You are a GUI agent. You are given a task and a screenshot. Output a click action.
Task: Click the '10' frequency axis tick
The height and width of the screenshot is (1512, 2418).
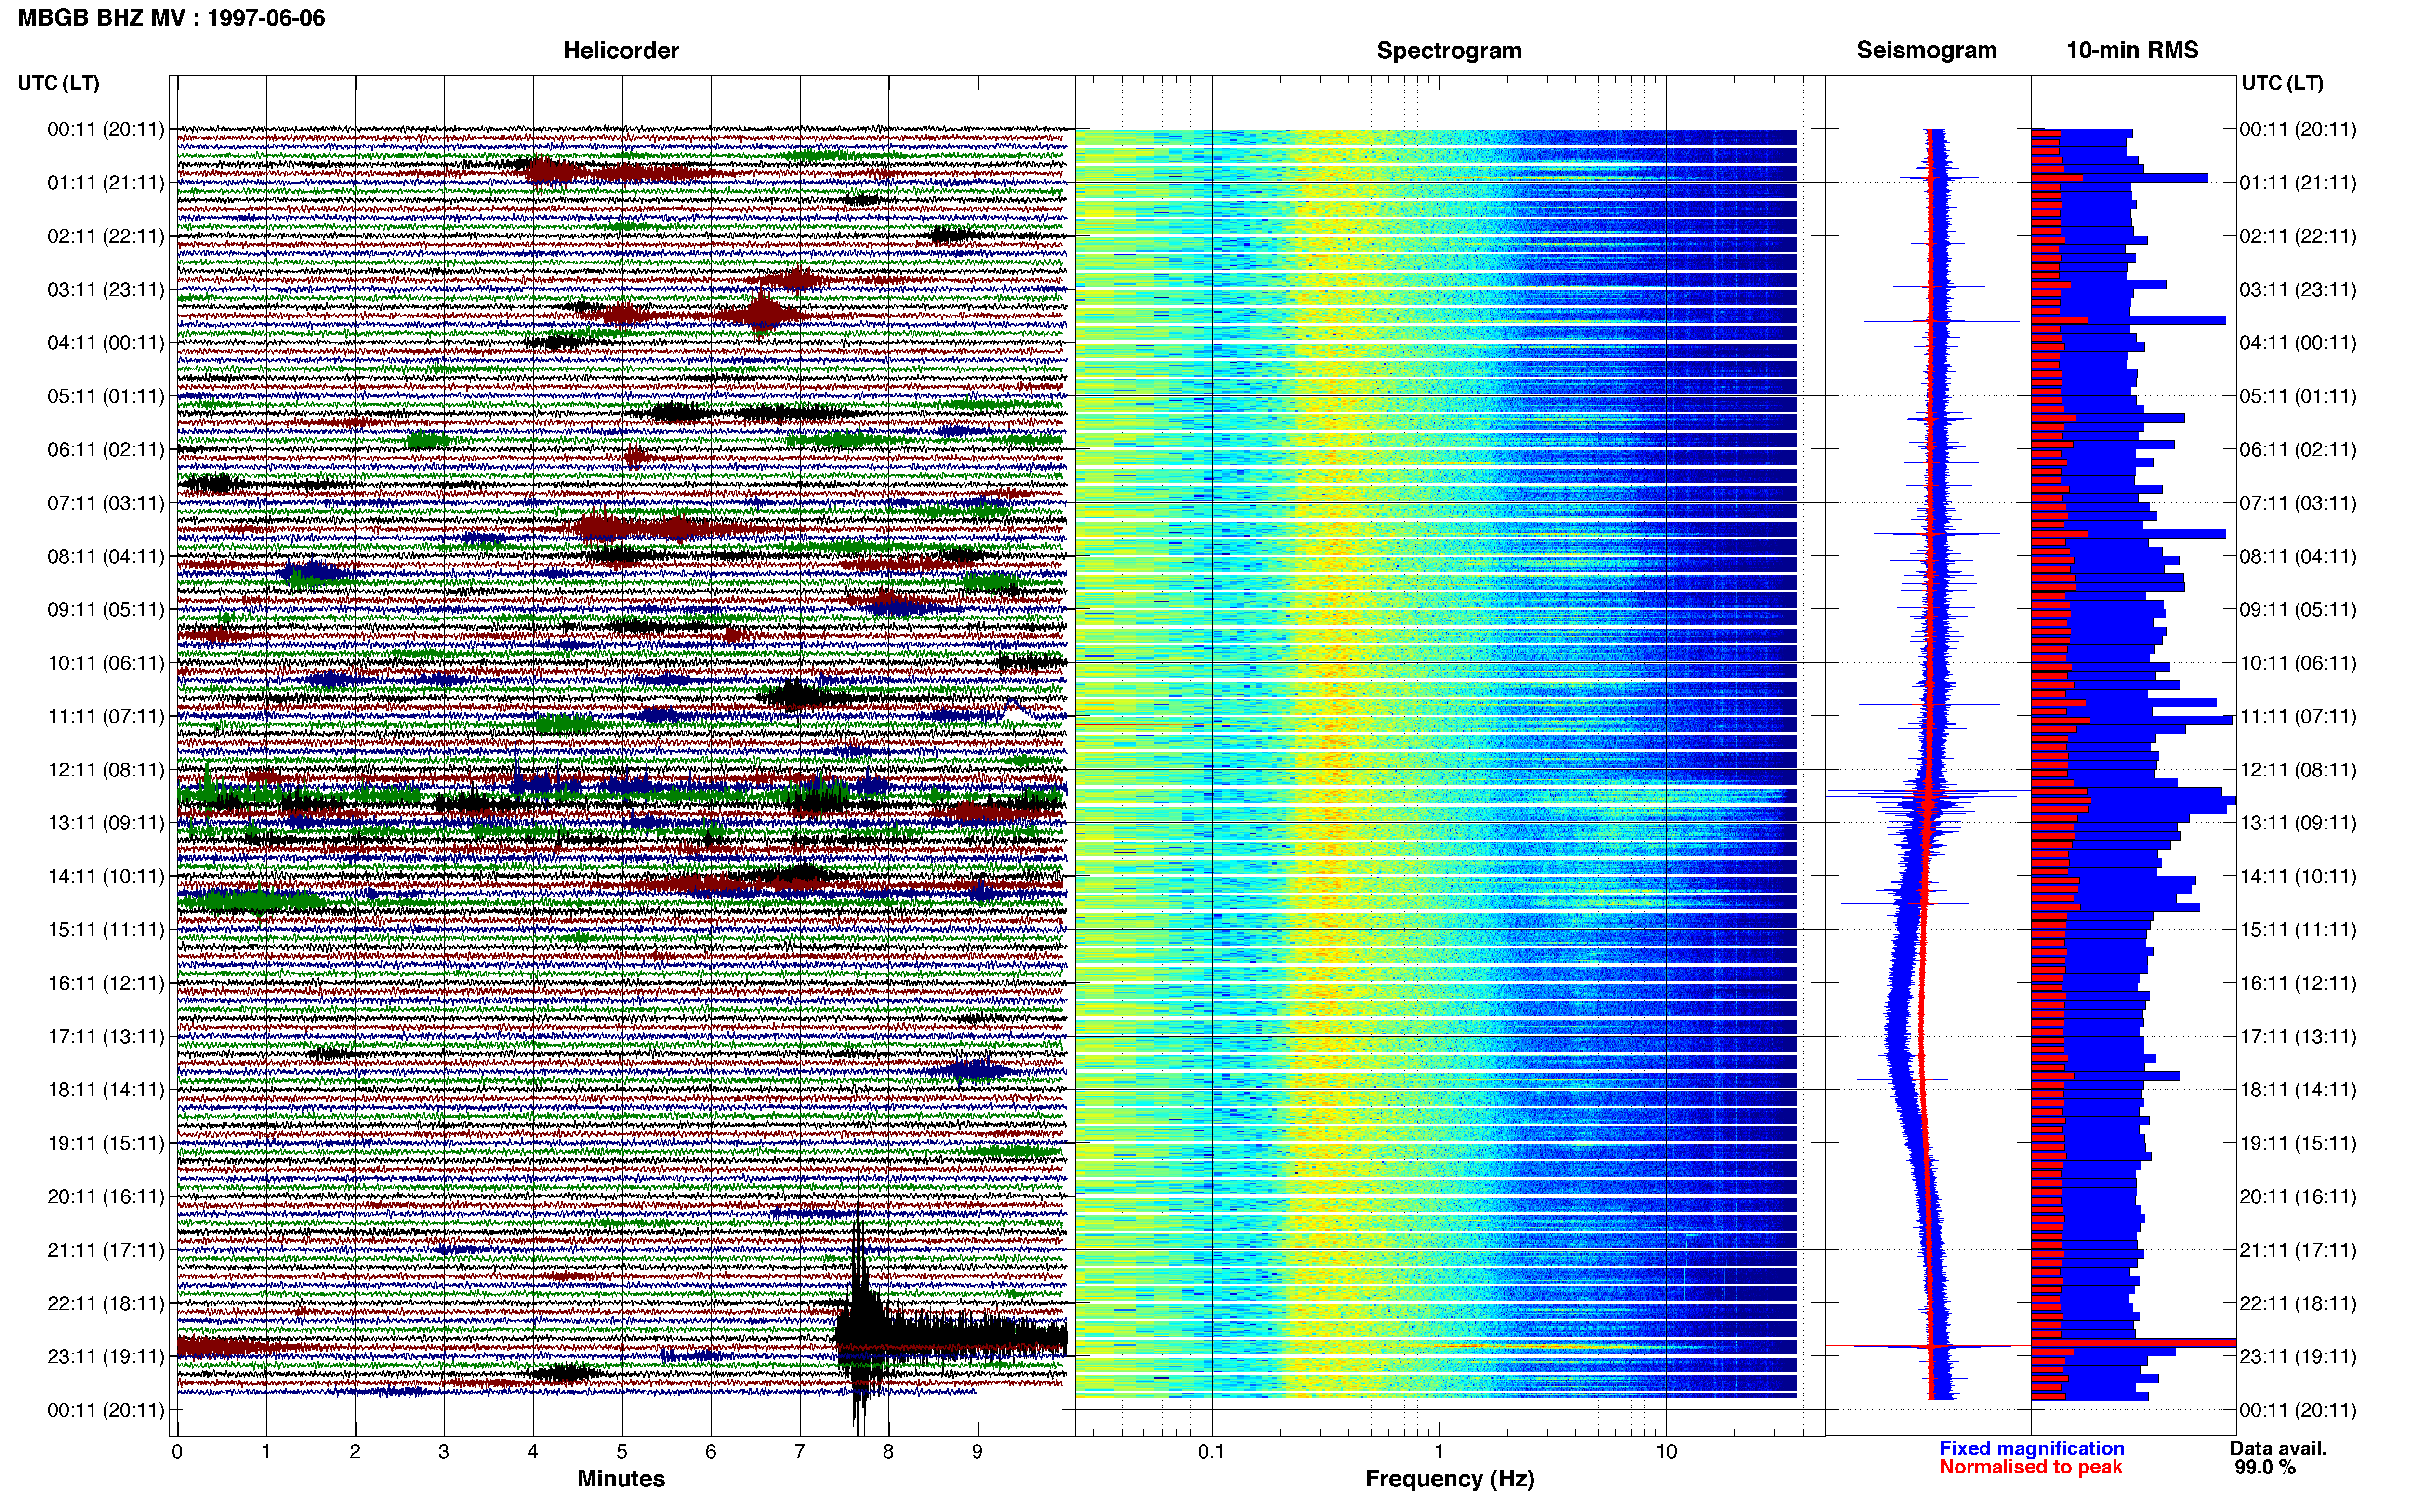point(1666,1452)
